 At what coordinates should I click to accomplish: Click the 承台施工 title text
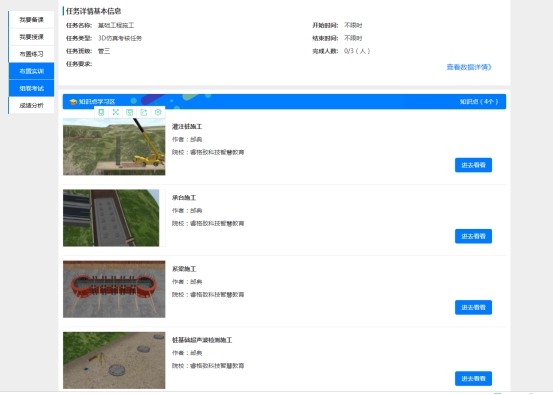184,198
